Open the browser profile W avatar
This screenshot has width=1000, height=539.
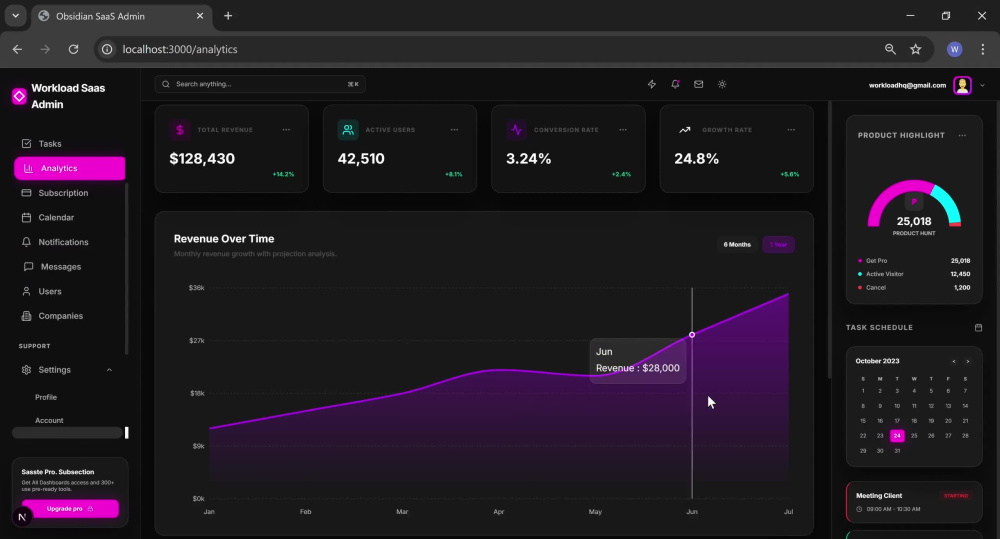[x=955, y=49]
